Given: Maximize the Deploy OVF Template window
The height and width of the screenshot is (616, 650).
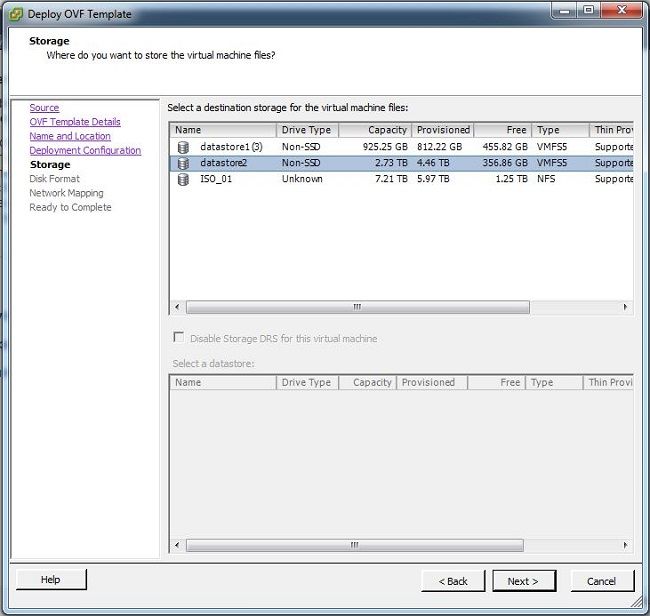Looking at the screenshot, I should [588, 10].
